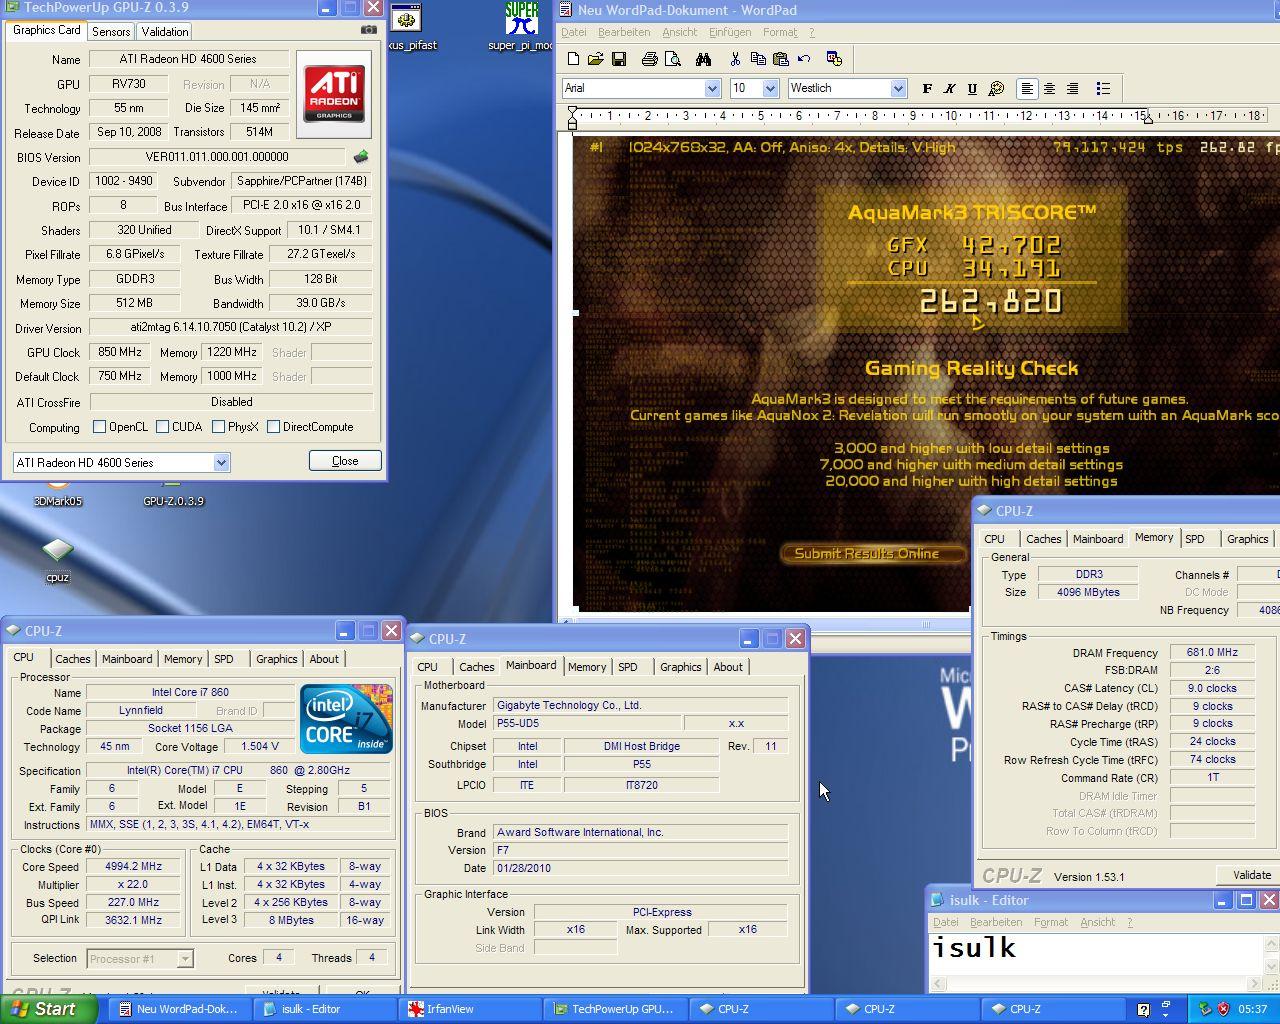This screenshot has height=1024, width=1280.
Task: Switch to isulk - Editor taskbar button
Action: click(327, 1009)
